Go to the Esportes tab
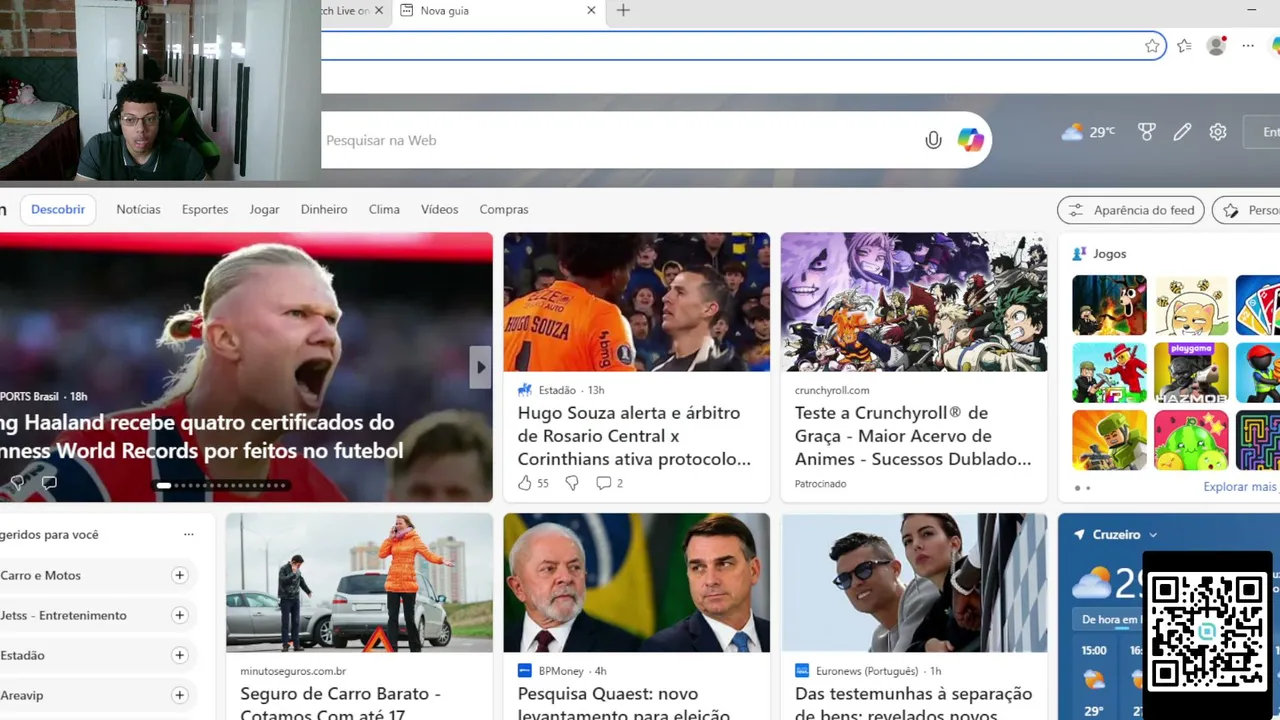This screenshot has width=1280, height=720. [205, 209]
